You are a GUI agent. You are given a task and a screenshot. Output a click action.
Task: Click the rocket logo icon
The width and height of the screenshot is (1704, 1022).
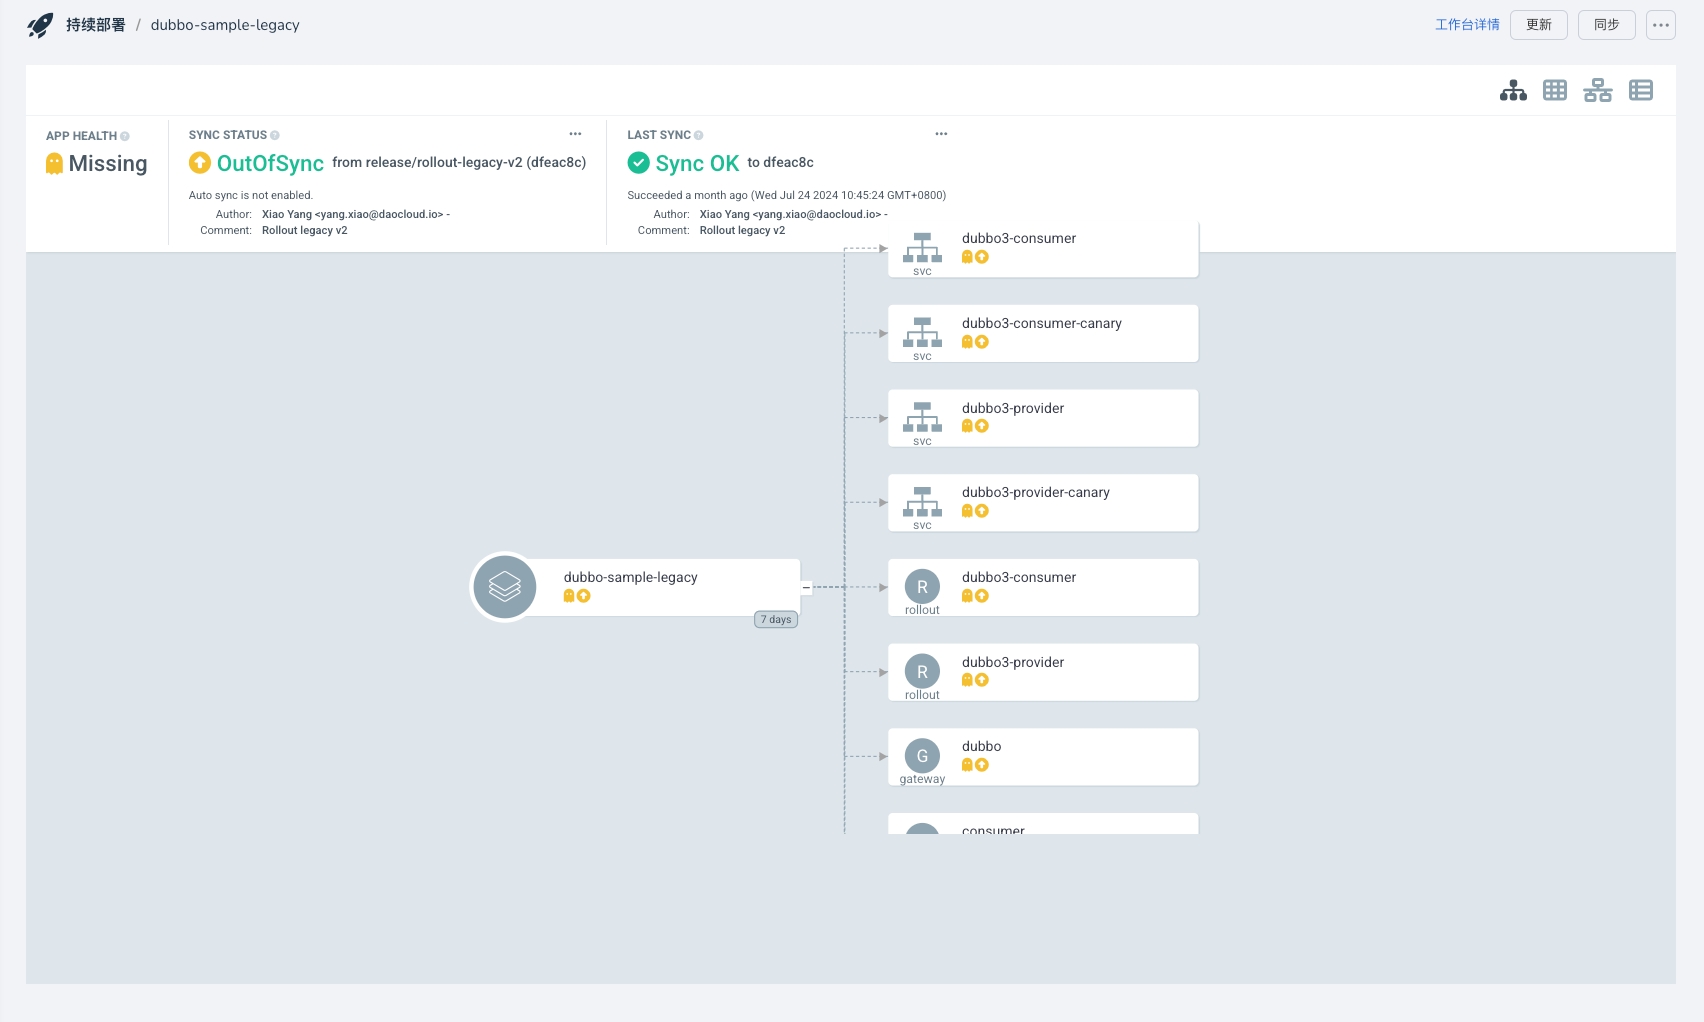[40, 25]
